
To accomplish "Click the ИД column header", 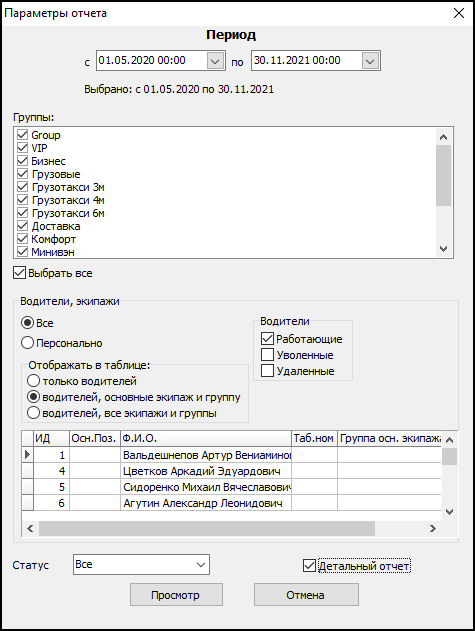I will coord(51,438).
